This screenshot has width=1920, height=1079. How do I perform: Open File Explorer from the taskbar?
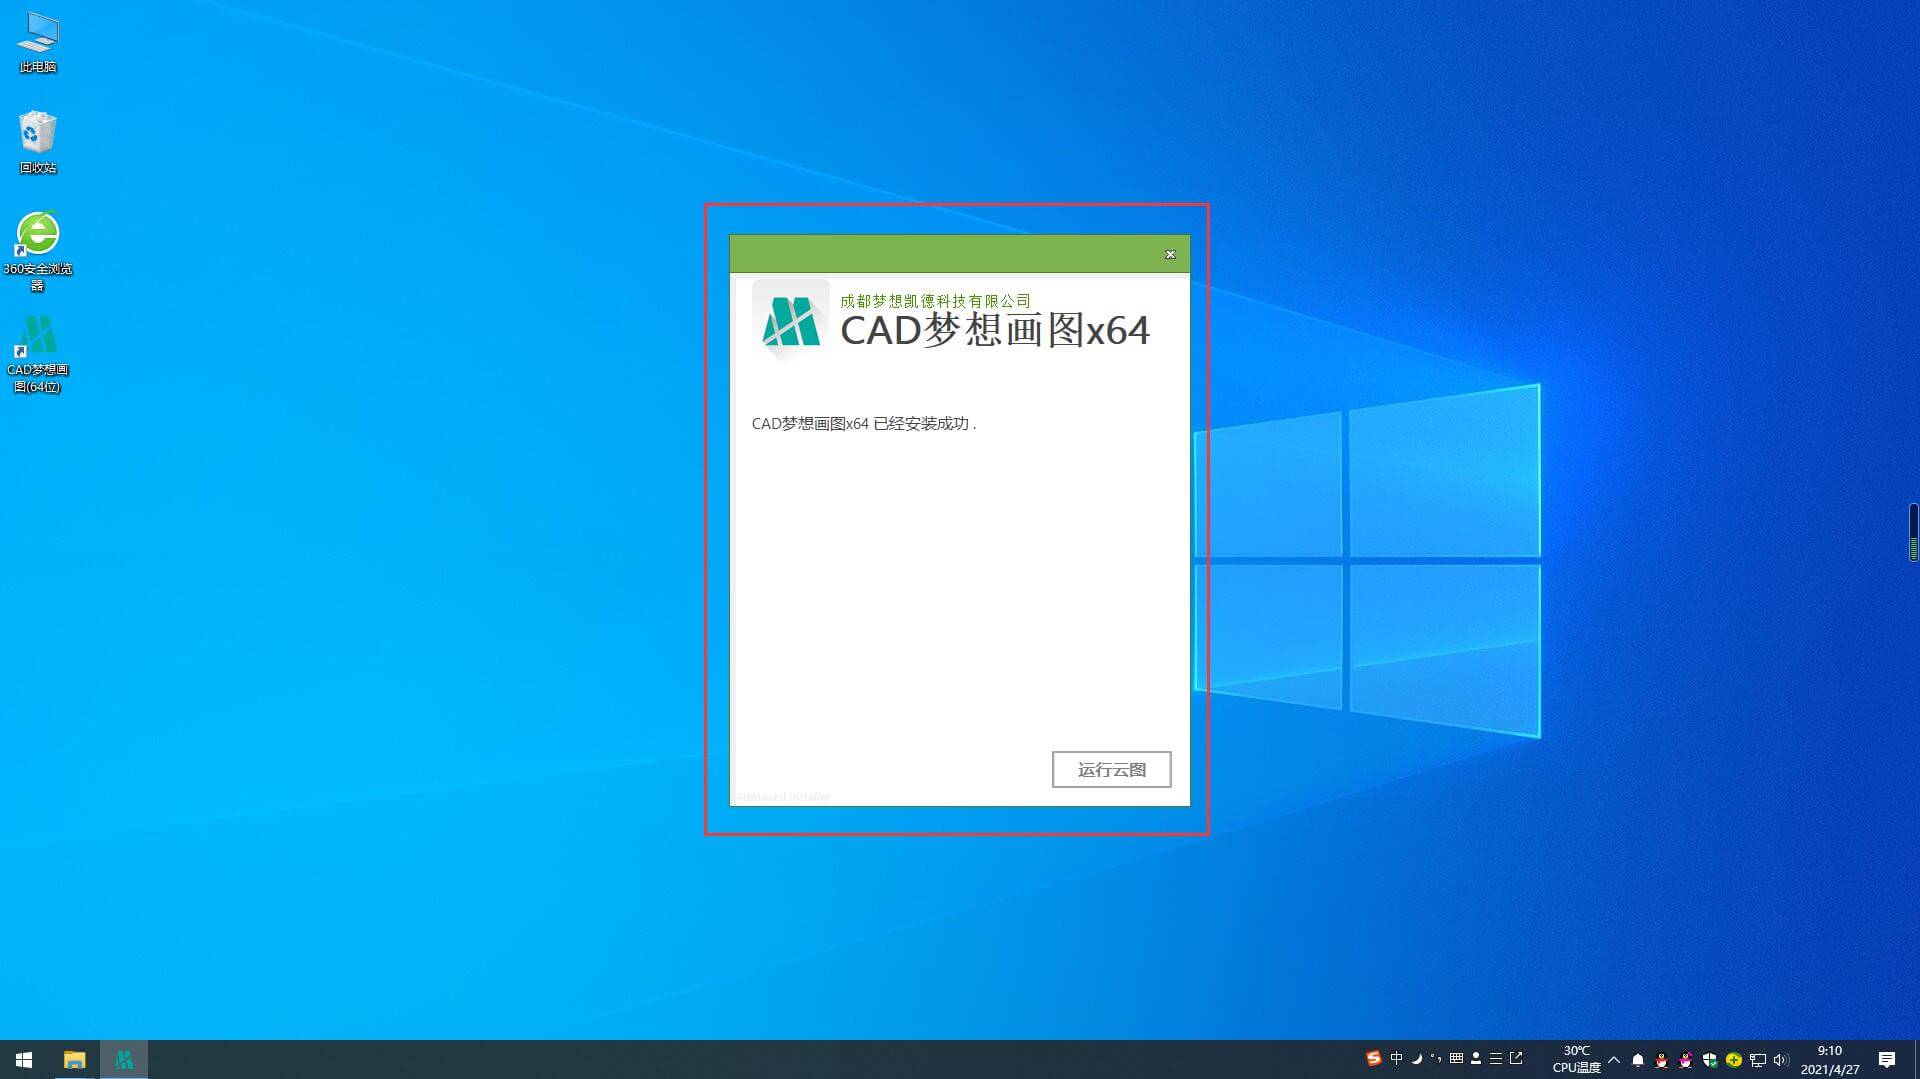74,1059
